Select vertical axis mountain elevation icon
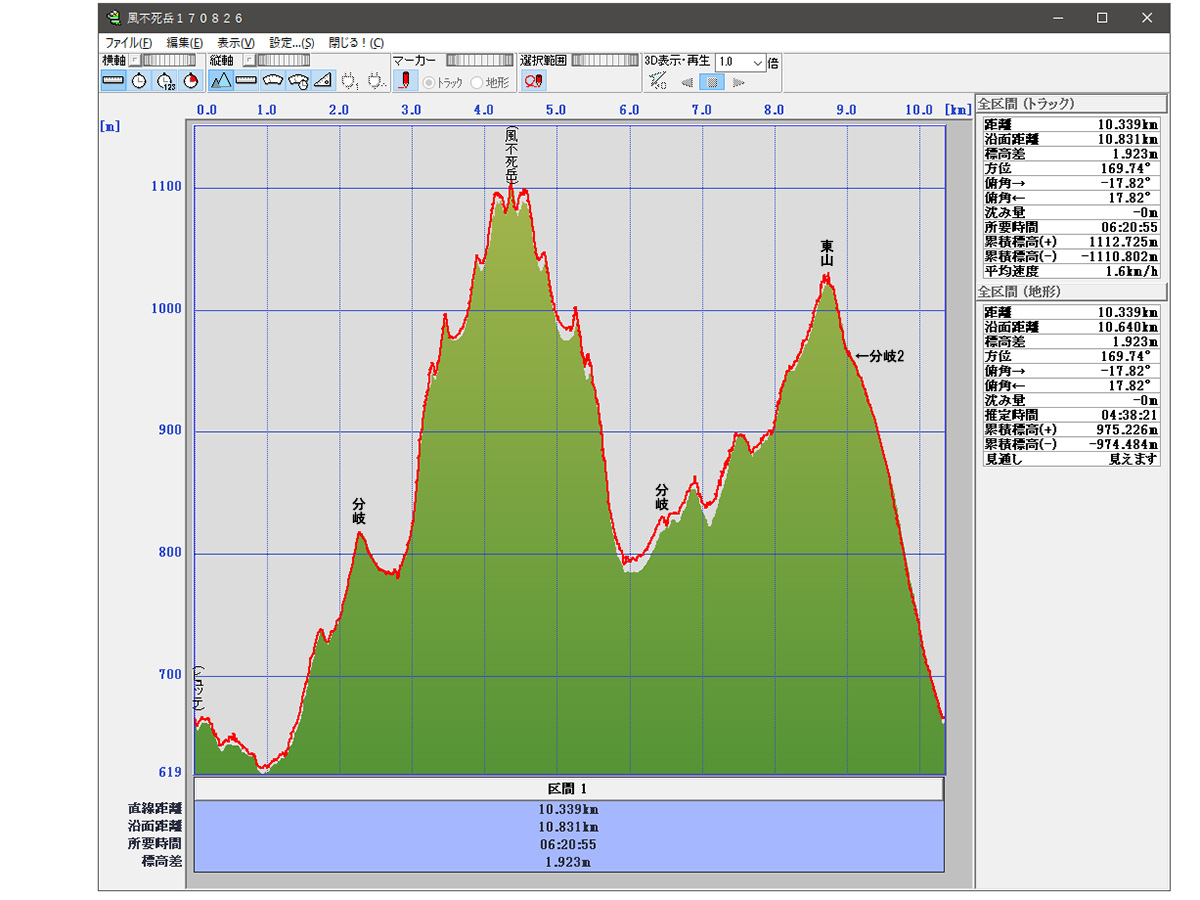 coord(221,80)
